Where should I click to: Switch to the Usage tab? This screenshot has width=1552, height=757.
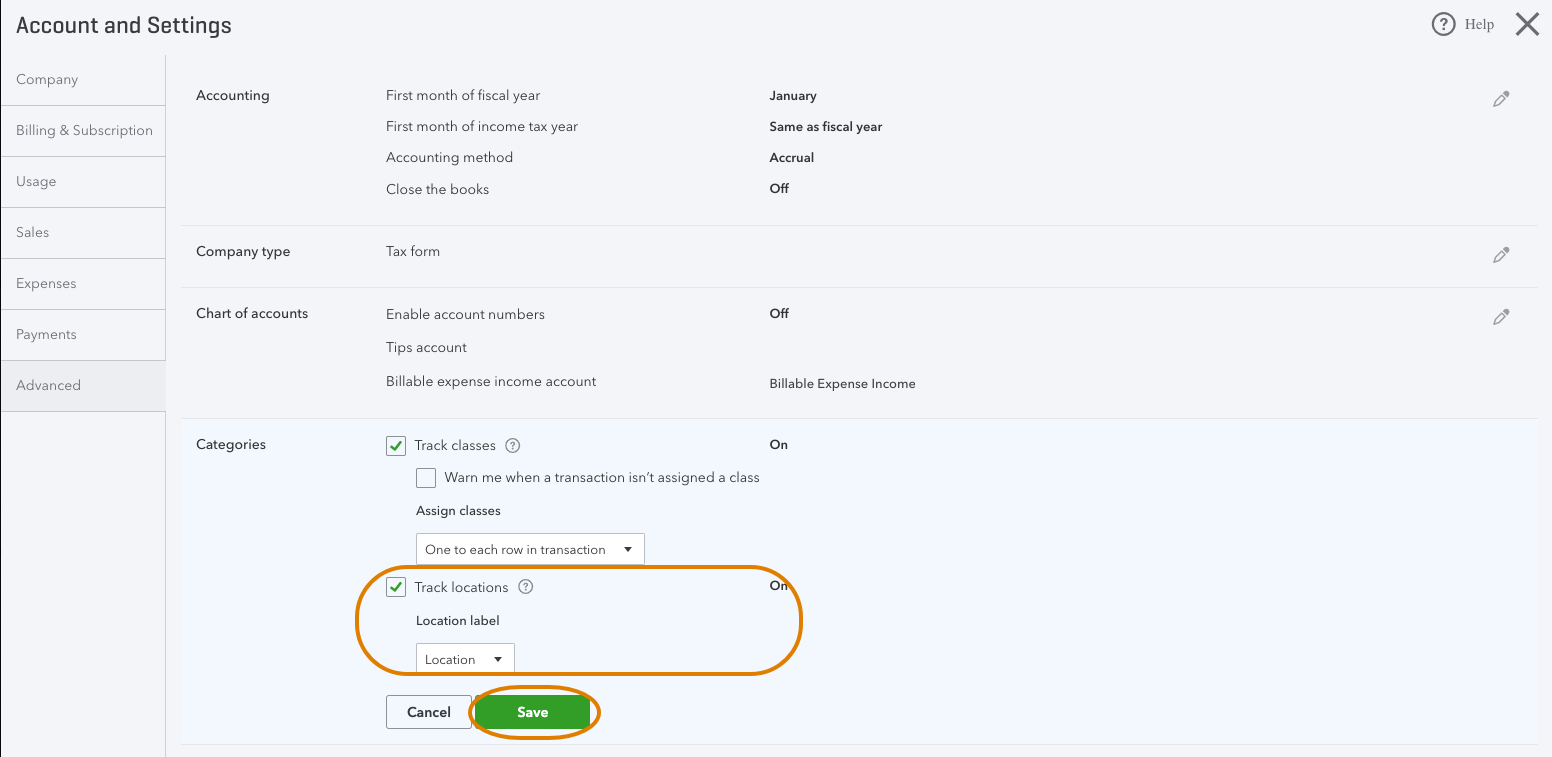83,182
